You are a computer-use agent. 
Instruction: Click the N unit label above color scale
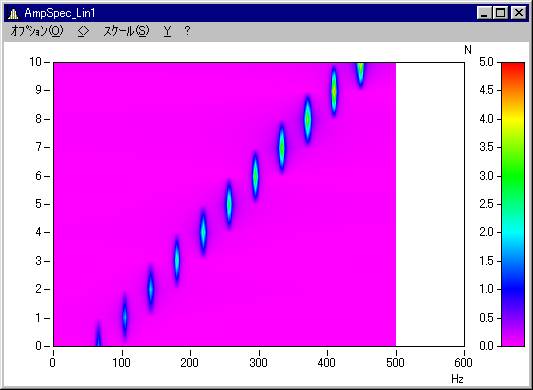(468, 50)
